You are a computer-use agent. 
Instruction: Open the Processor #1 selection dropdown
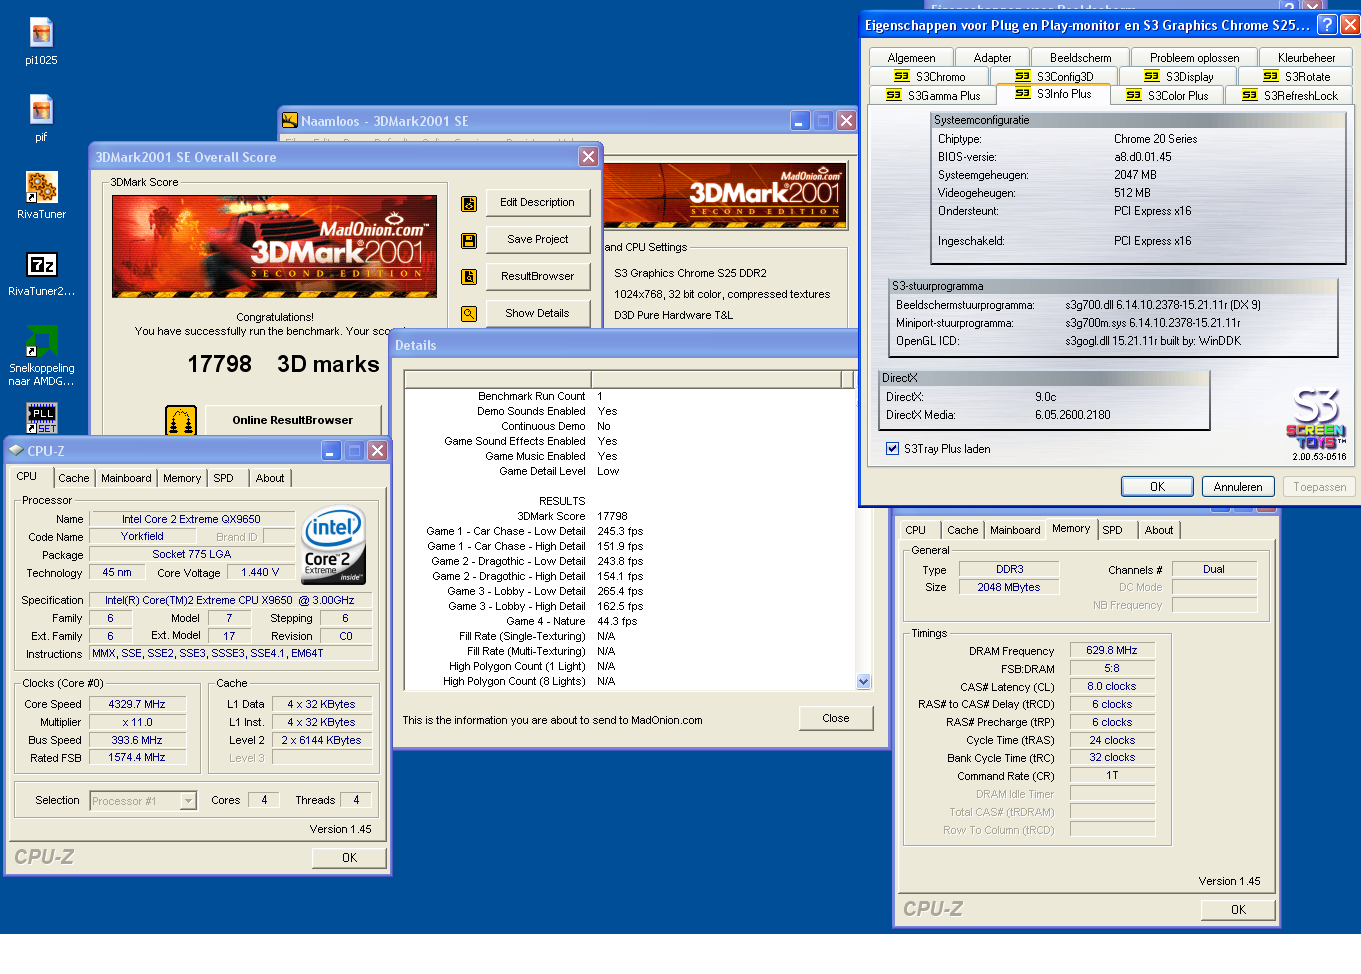tap(188, 801)
